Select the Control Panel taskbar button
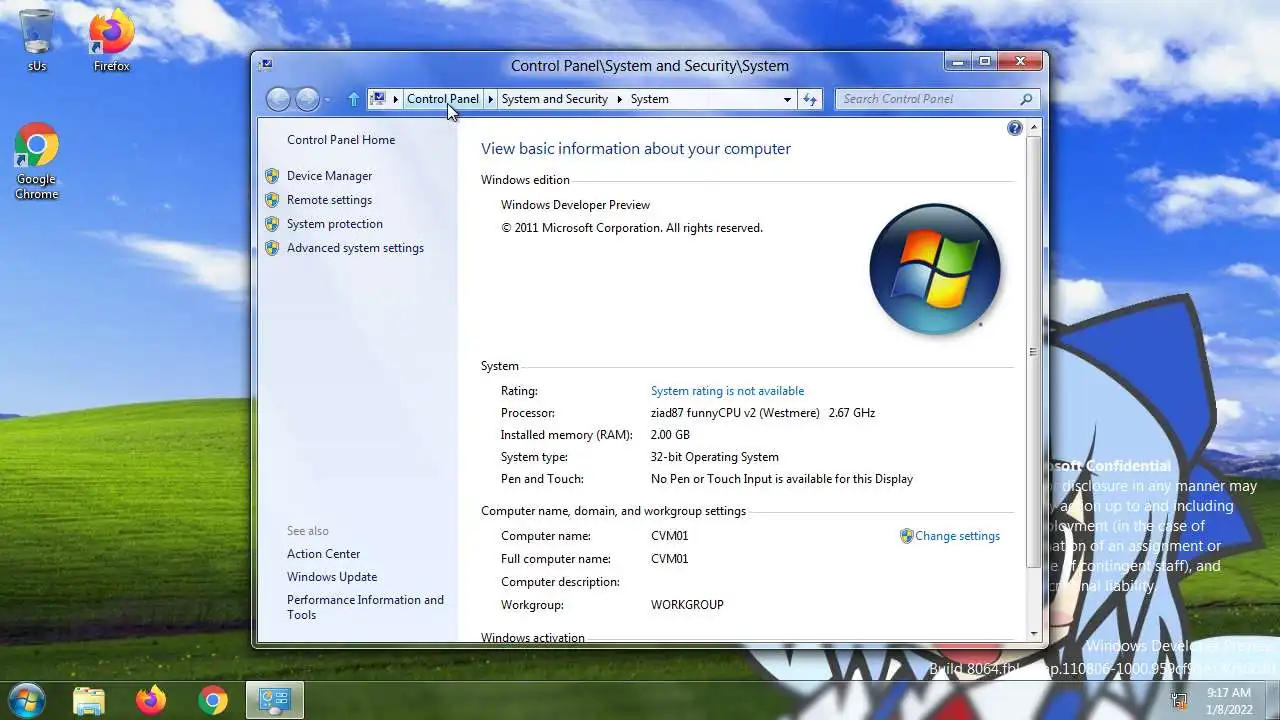 tap(274, 701)
